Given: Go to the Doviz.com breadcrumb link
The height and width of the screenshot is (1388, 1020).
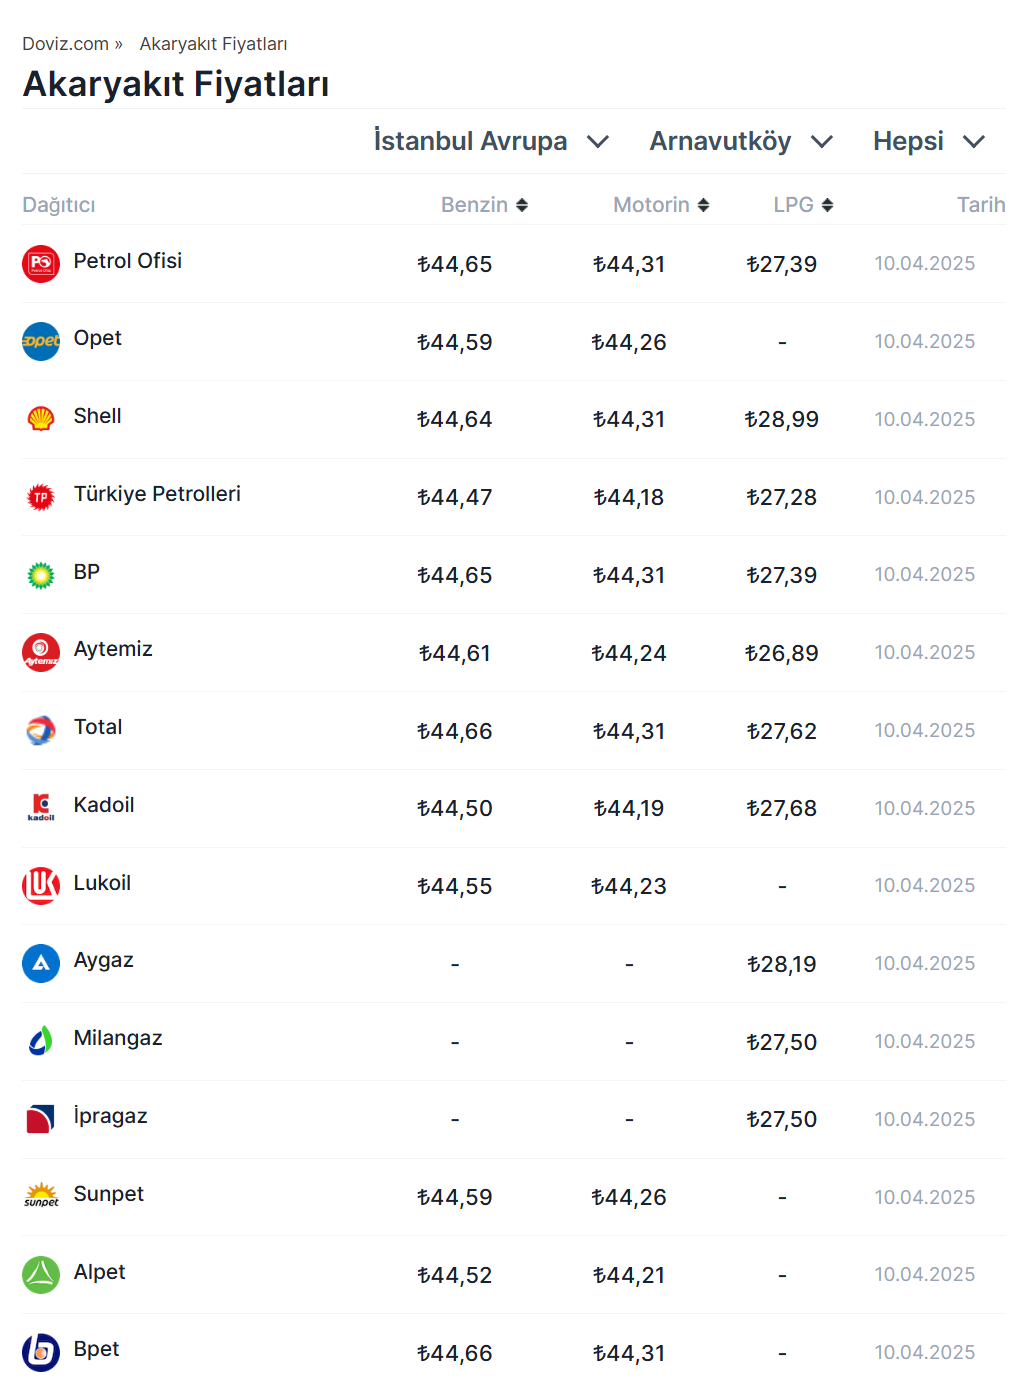Looking at the screenshot, I should click(66, 44).
